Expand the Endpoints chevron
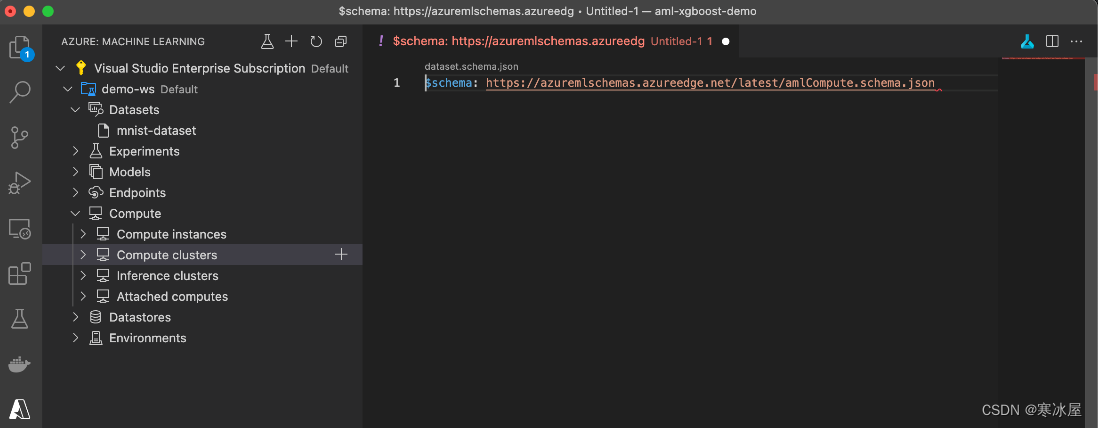Image resolution: width=1098 pixels, height=428 pixels. pyautogui.click(x=76, y=193)
